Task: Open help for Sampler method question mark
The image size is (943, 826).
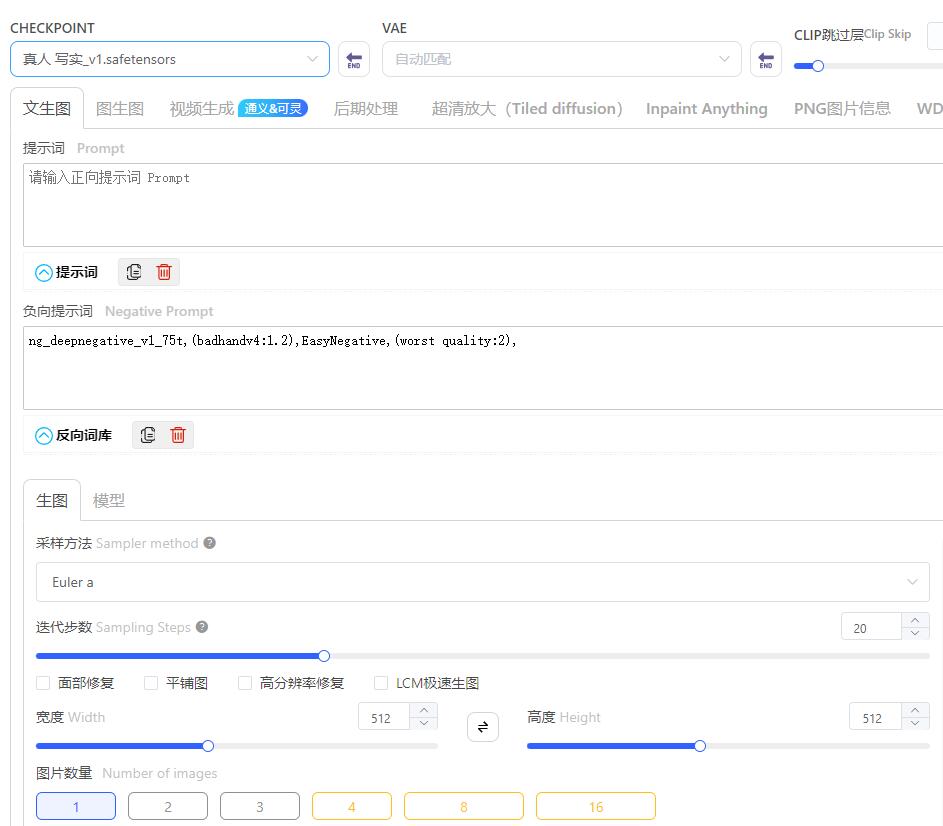Action: 209,543
